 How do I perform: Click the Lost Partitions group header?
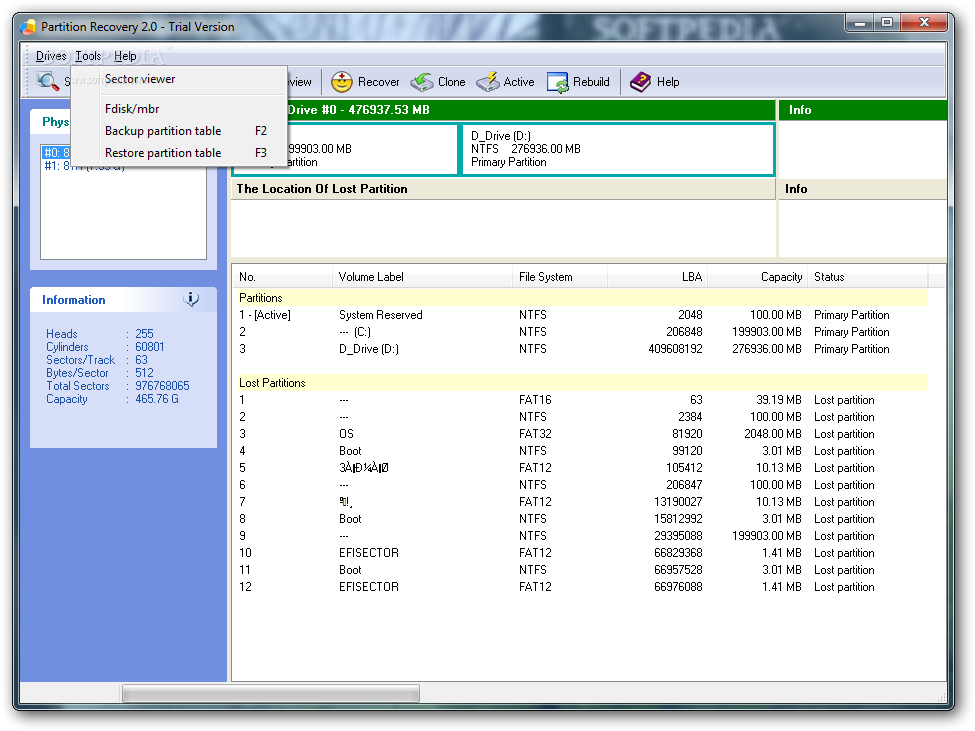581,383
